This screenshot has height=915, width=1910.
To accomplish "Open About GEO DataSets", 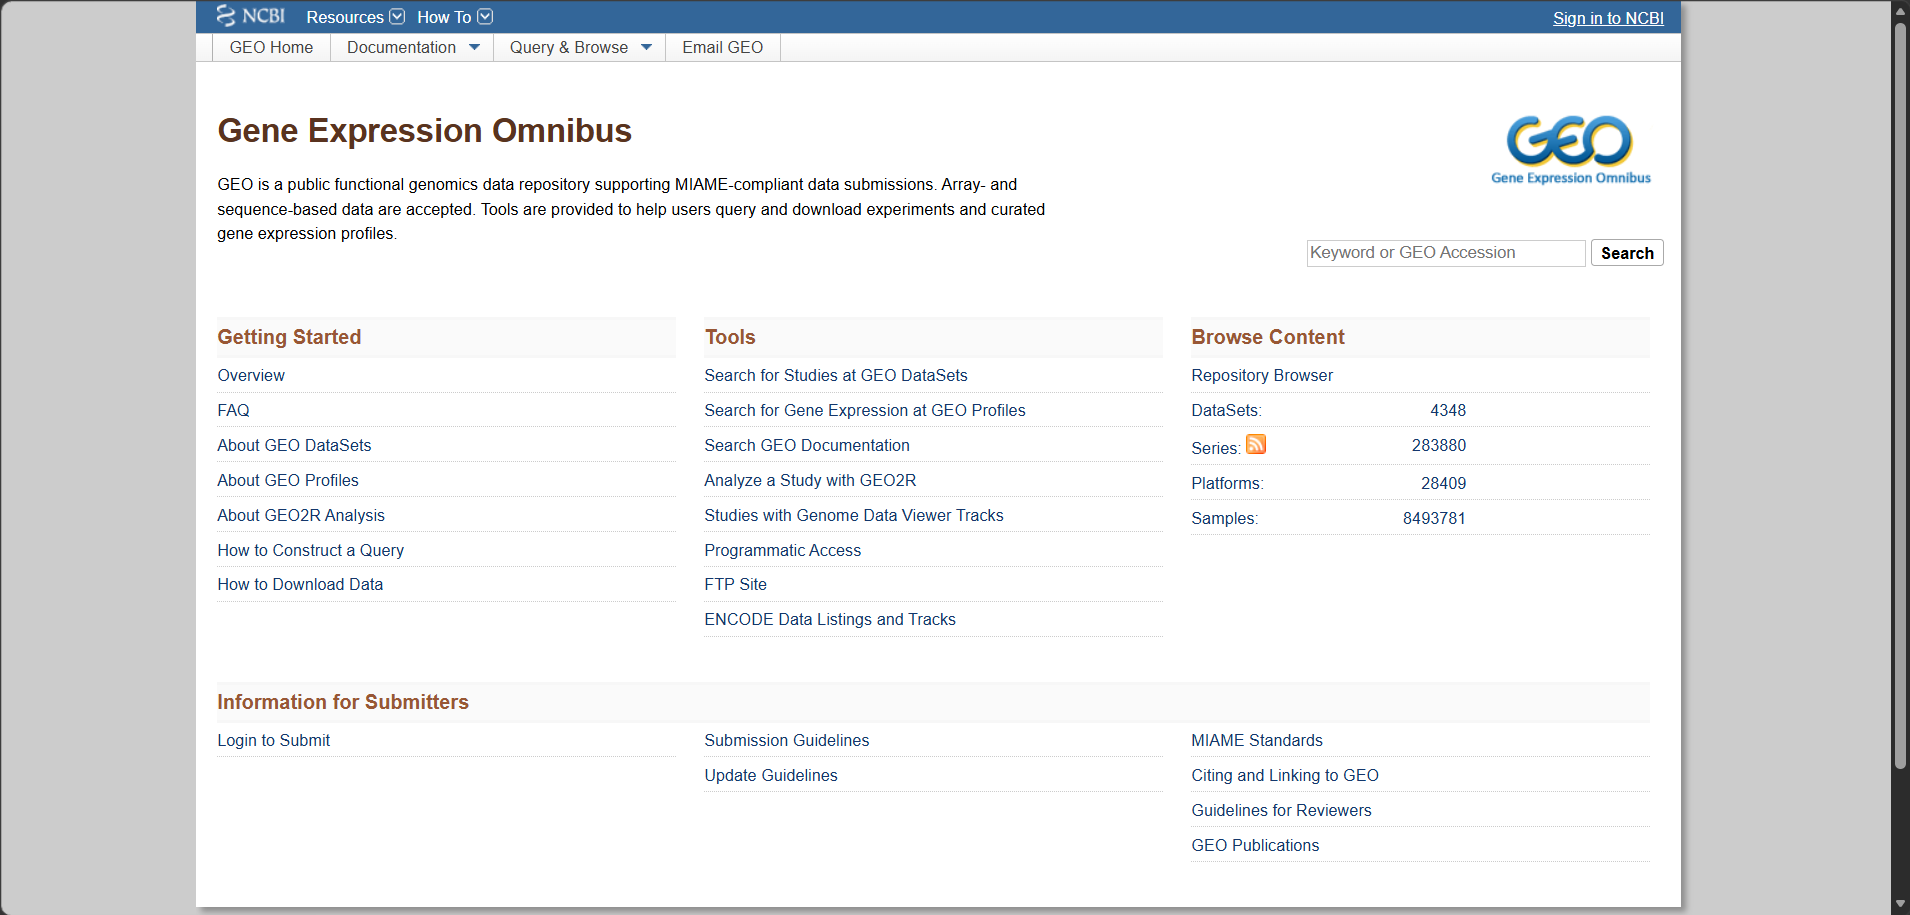I will [294, 445].
